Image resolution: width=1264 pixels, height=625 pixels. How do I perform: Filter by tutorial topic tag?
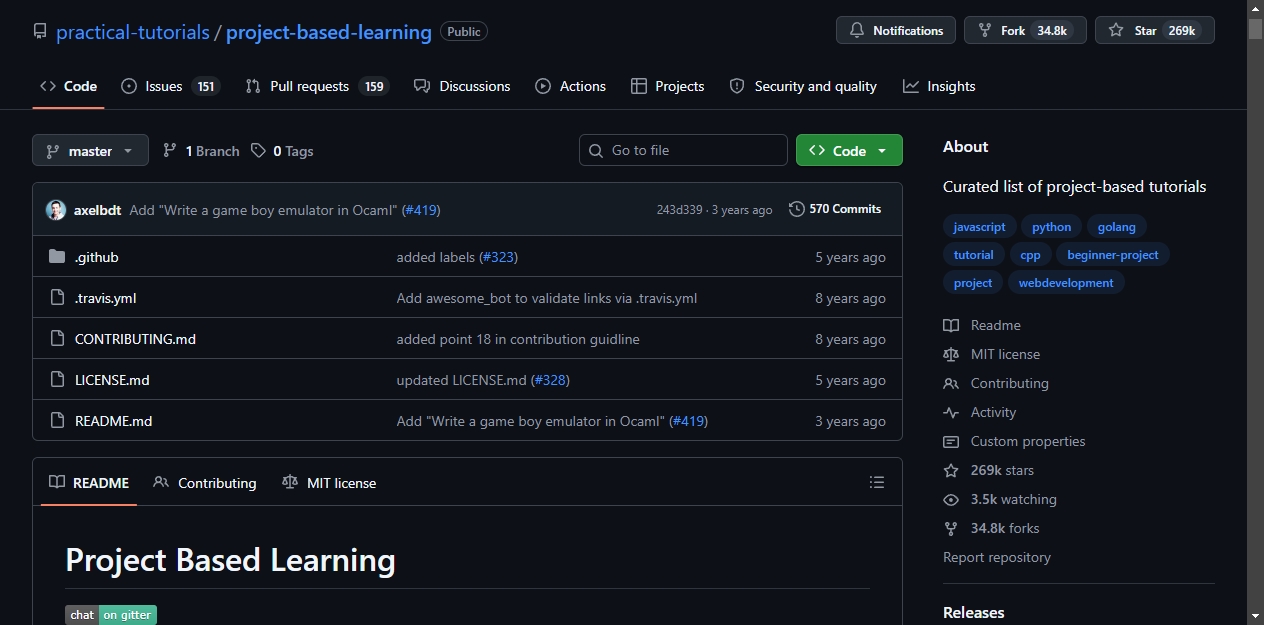[973, 255]
